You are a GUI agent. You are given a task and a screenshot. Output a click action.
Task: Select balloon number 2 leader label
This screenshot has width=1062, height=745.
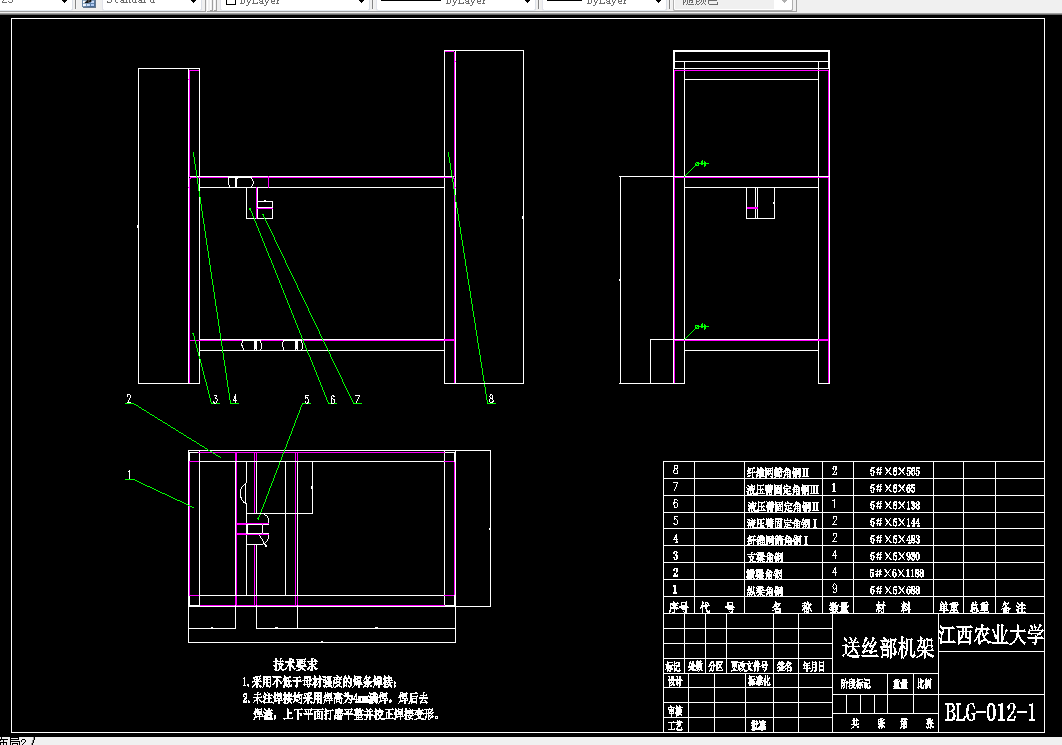[x=129, y=399]
